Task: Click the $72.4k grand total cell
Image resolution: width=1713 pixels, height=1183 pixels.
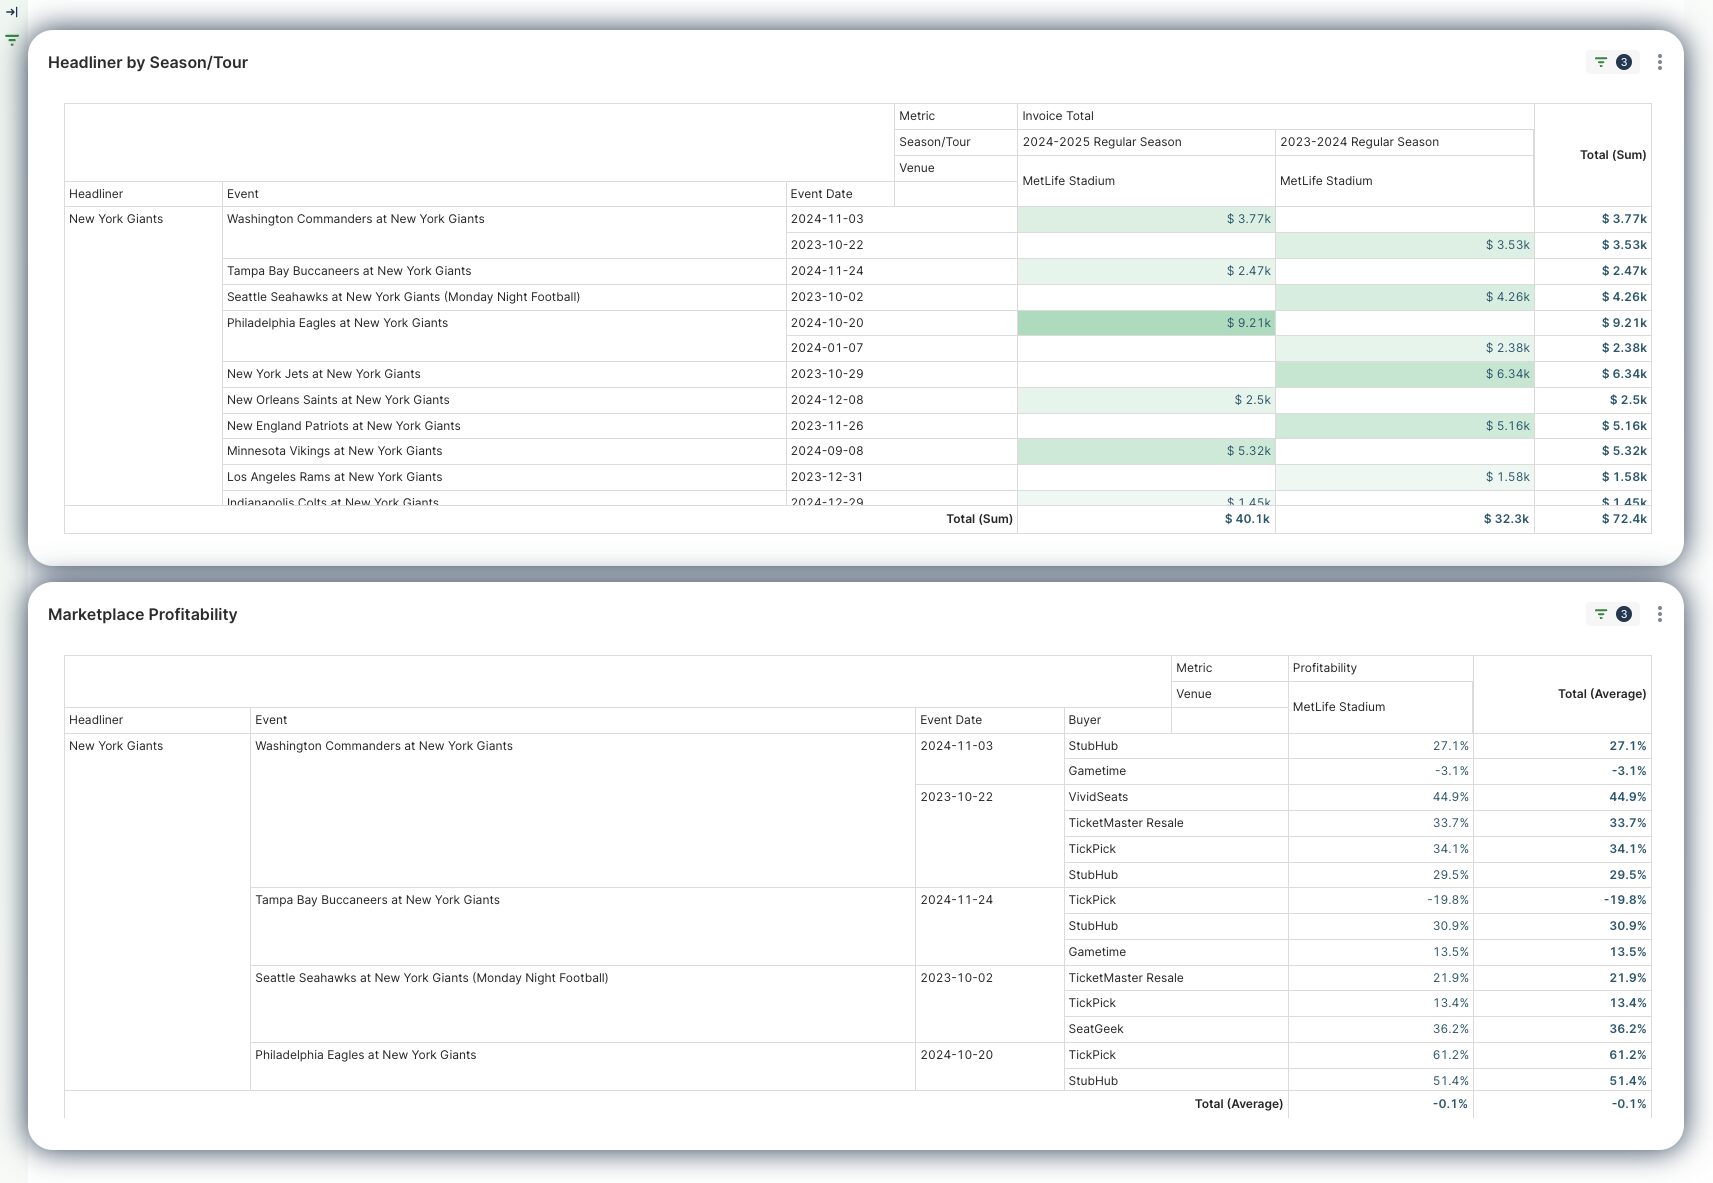Action: 1623,519
